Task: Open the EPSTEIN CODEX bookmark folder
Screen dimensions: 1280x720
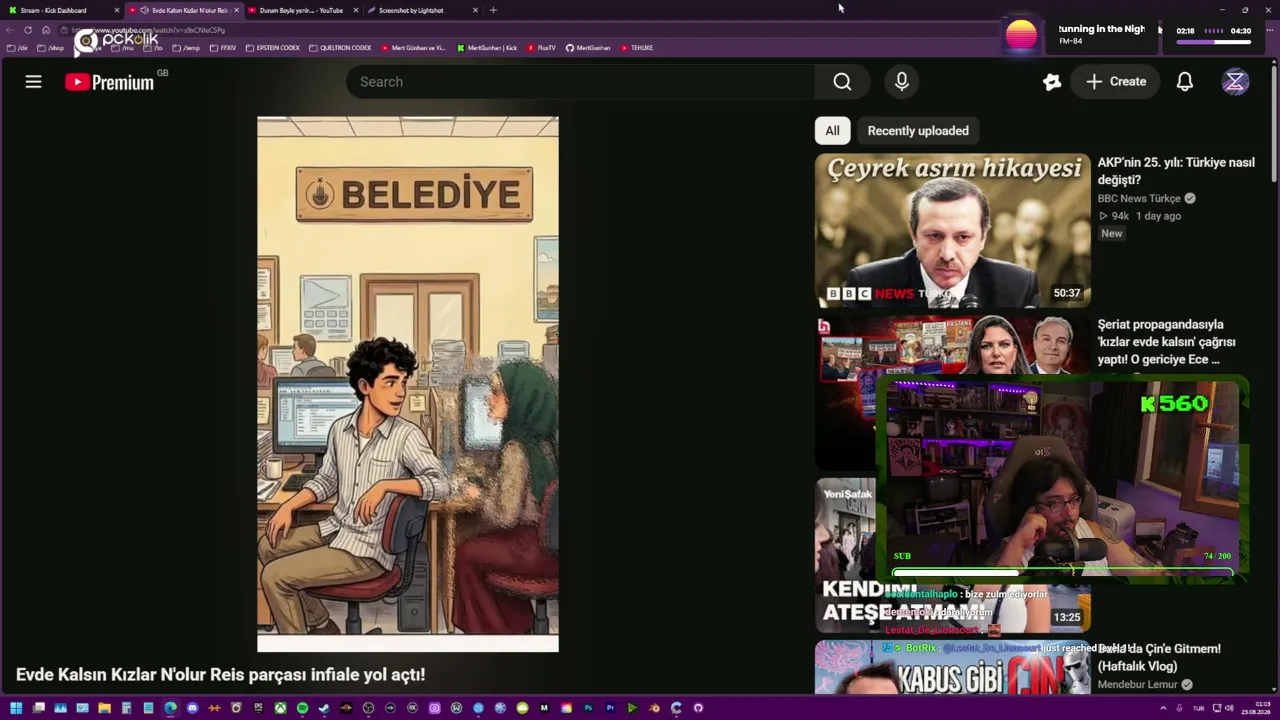Action: pos(272,48)
